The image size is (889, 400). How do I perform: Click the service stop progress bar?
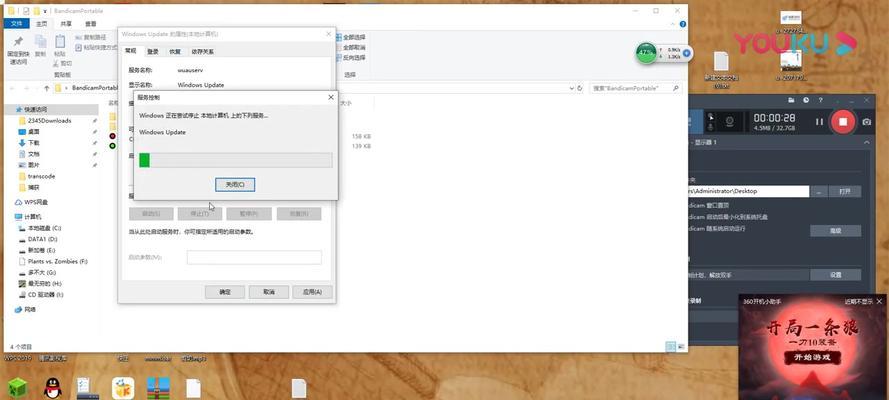(235, 160)
